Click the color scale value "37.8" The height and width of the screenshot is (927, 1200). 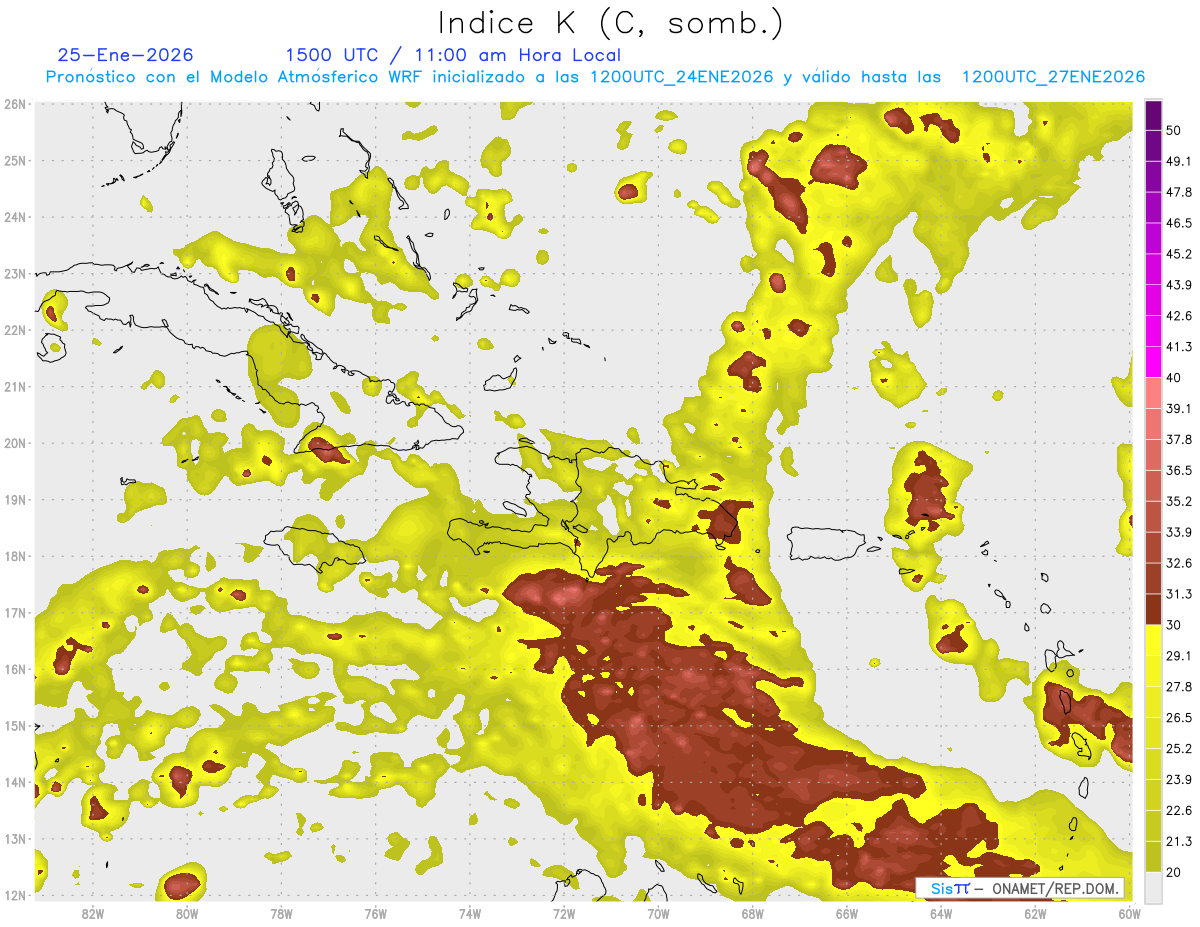1178,439
